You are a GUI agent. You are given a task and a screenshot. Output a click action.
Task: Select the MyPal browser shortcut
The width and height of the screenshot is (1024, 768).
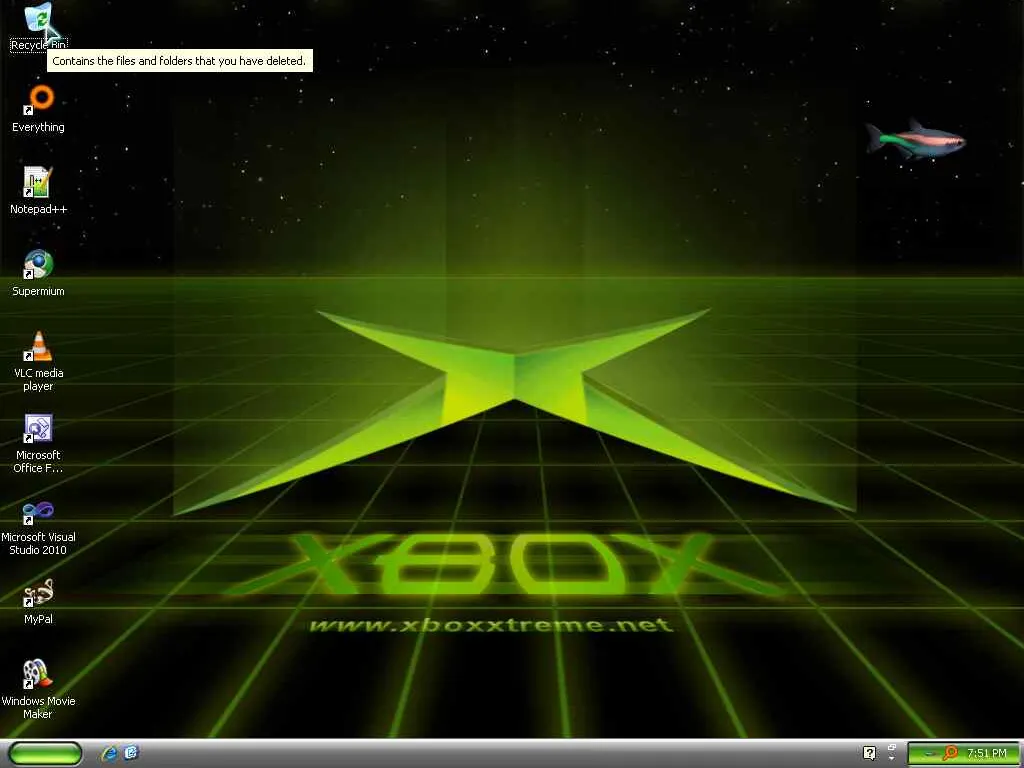(x=38, y=601)
